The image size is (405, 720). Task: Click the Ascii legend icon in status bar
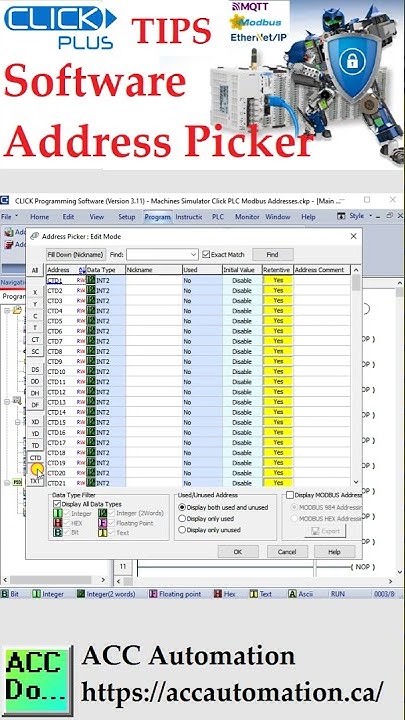coord(292,594)
